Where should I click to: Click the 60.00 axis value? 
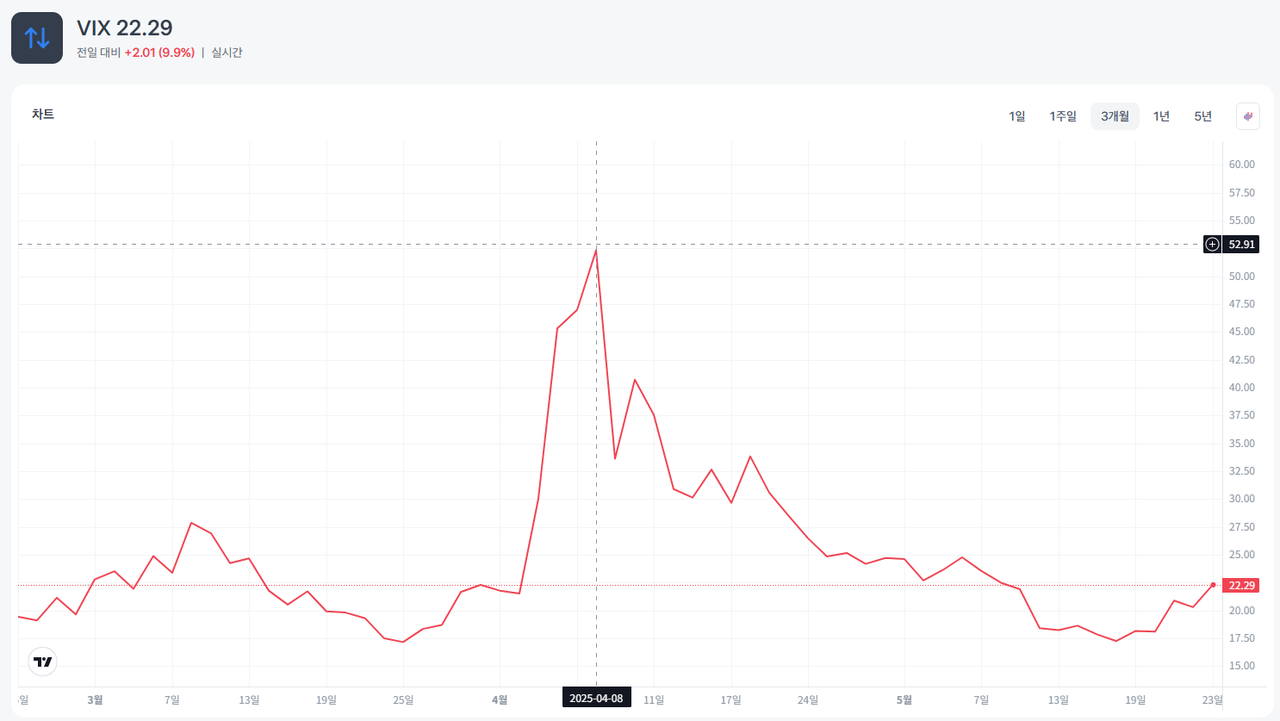(1242, 164)
